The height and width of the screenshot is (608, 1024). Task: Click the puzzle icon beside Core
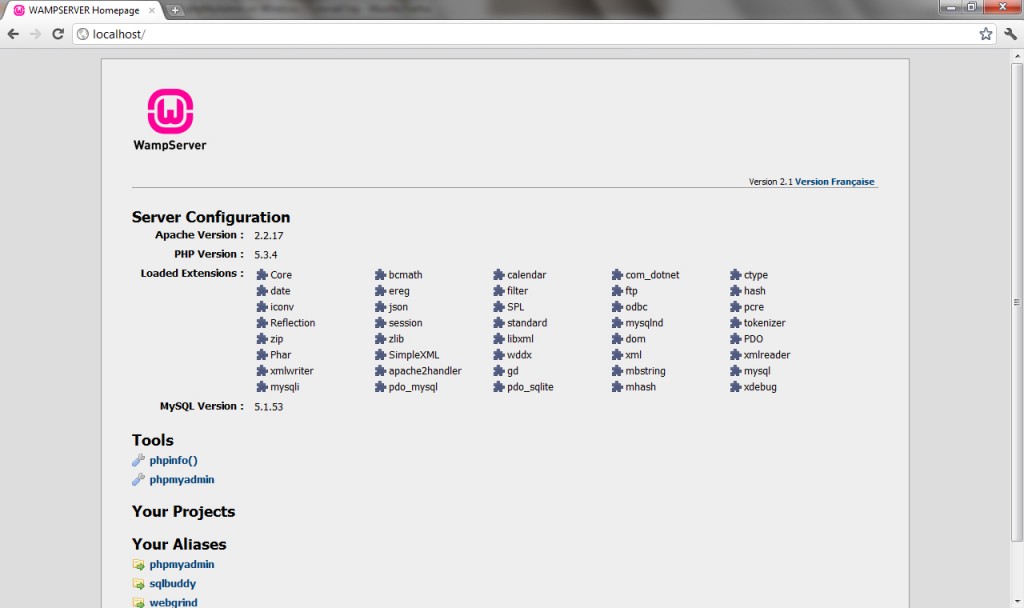pyautogui.click(x=262, y=274)
